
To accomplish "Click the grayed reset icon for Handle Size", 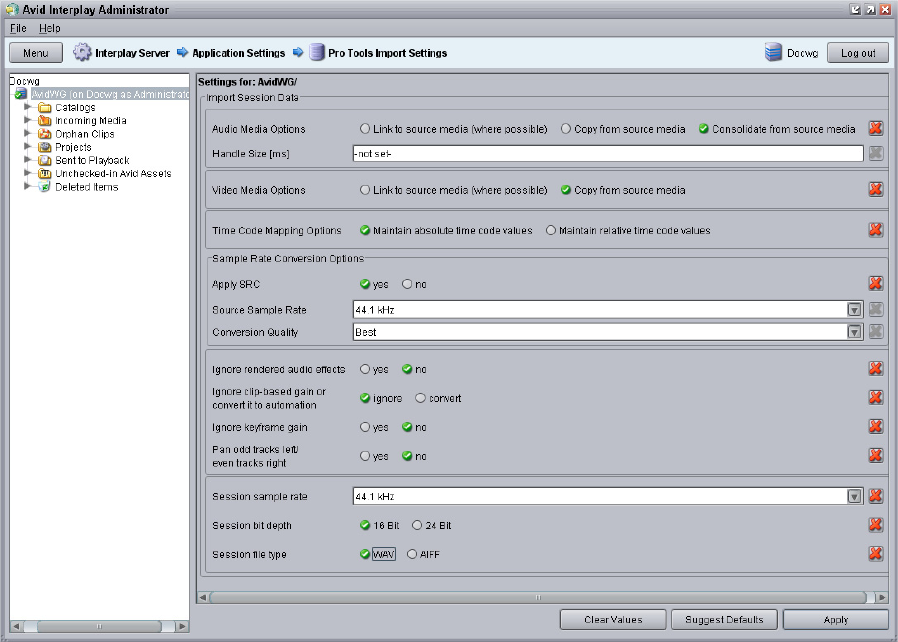I will [875, 153].
